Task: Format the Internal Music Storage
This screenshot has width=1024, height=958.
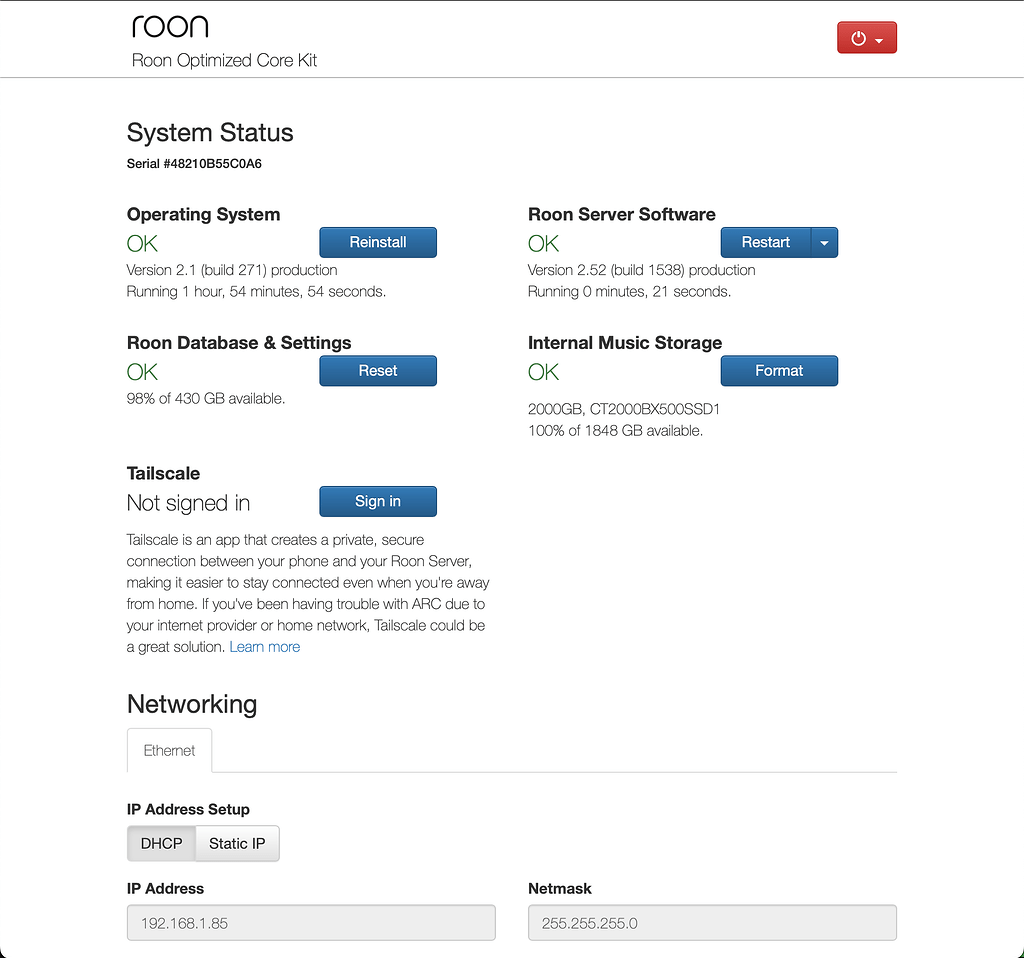Action: pos(779,370)
